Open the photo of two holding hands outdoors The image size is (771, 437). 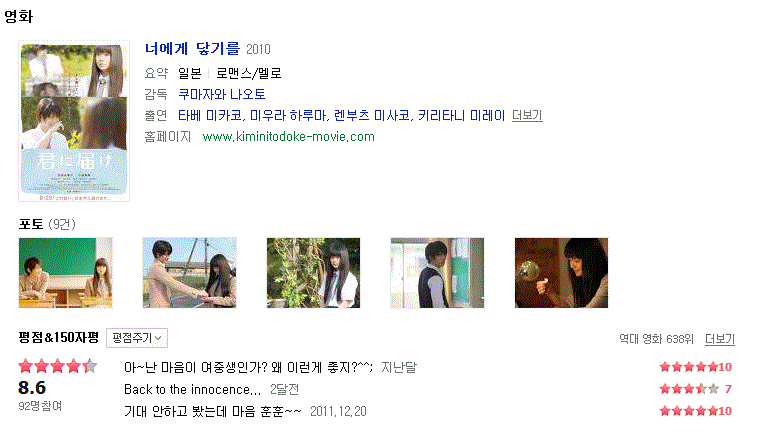tap(190, 273)
